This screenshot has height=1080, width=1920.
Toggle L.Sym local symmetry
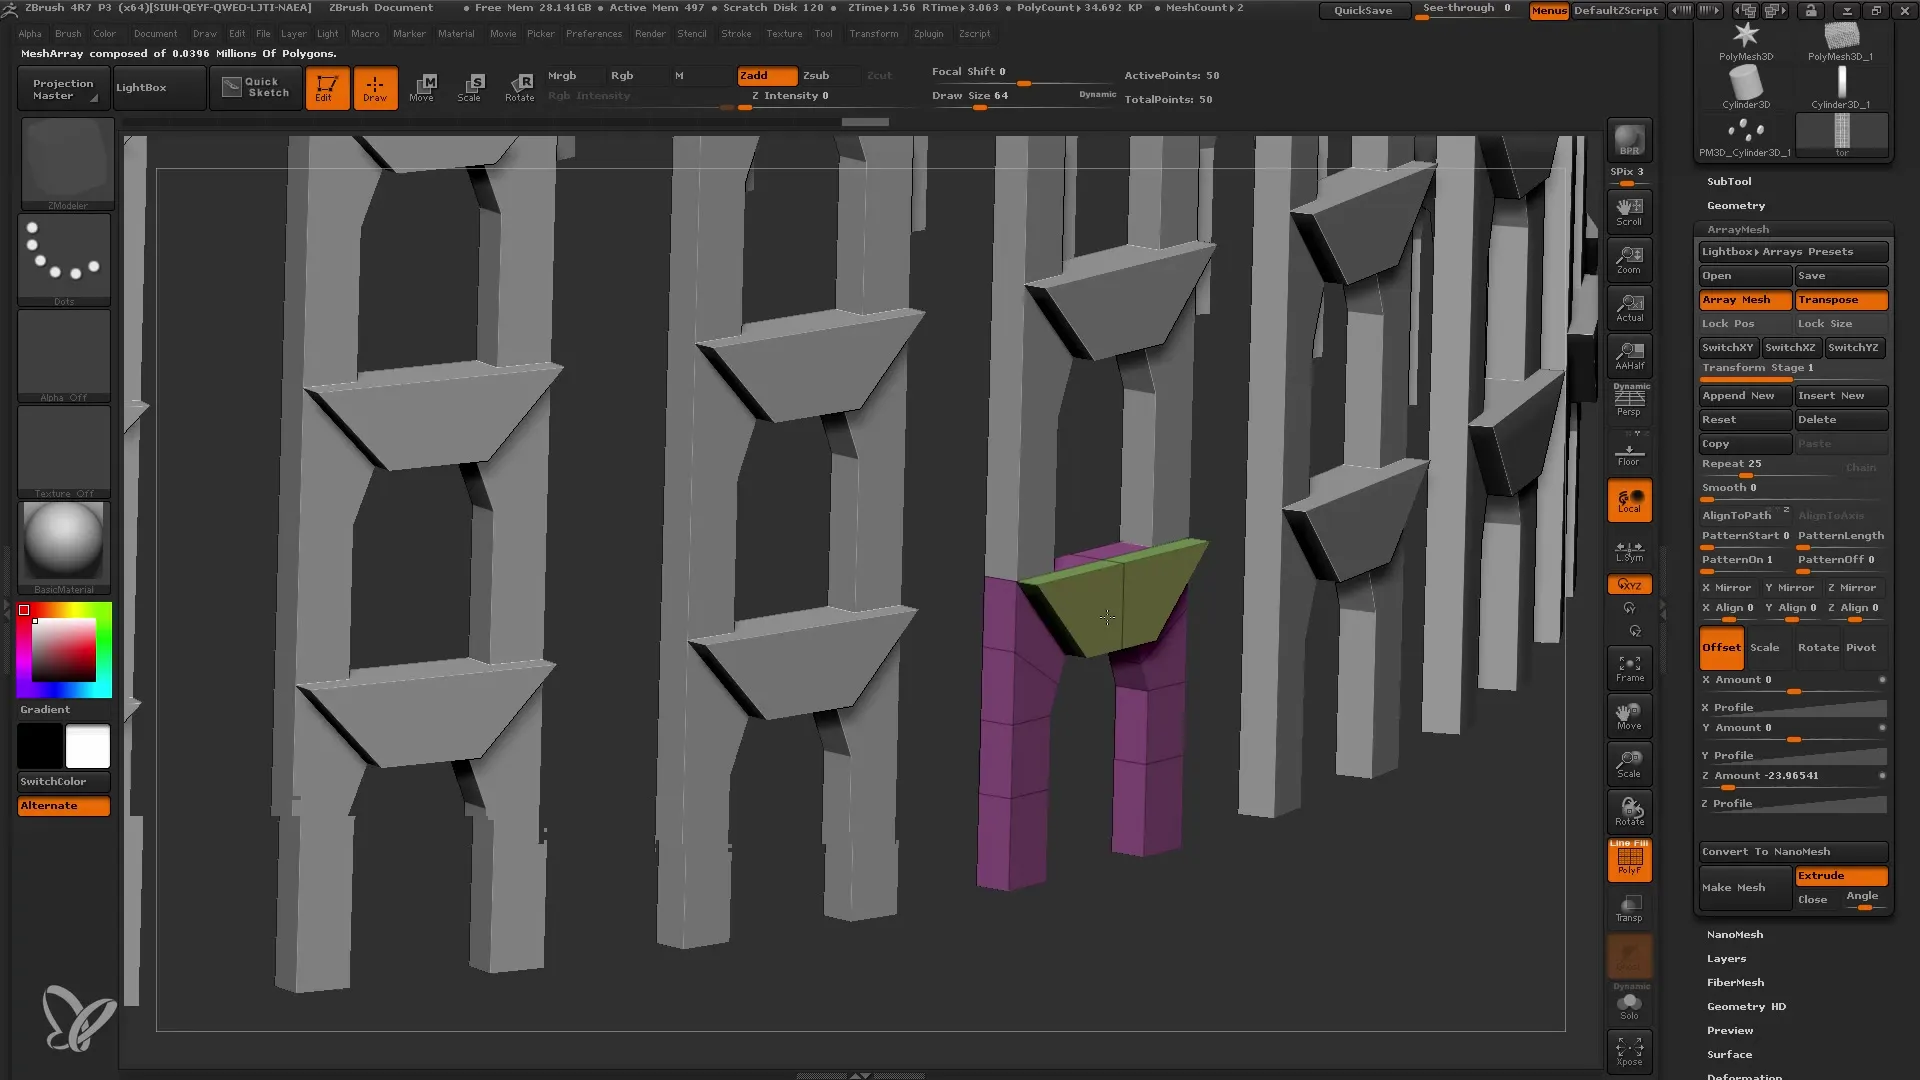1629,551
